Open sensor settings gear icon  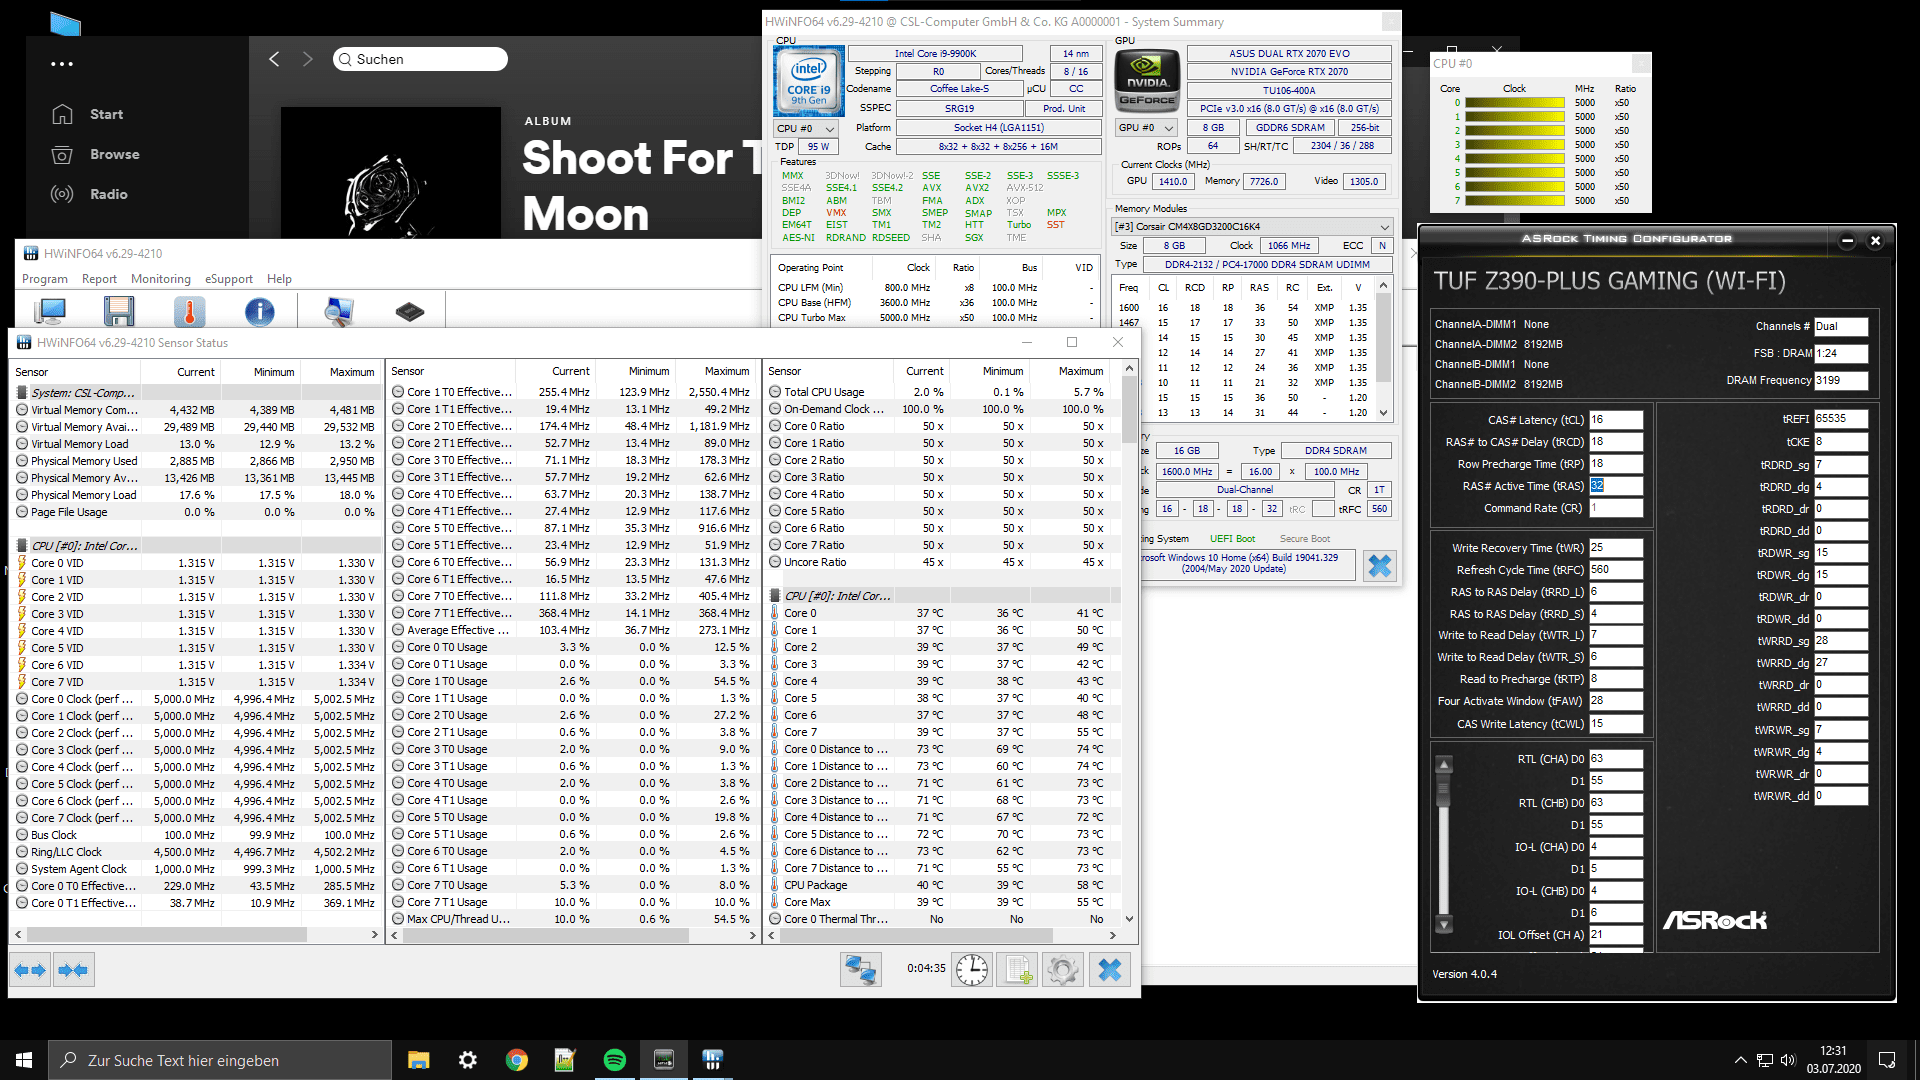pyautogui.click(x=1063, y=970)
